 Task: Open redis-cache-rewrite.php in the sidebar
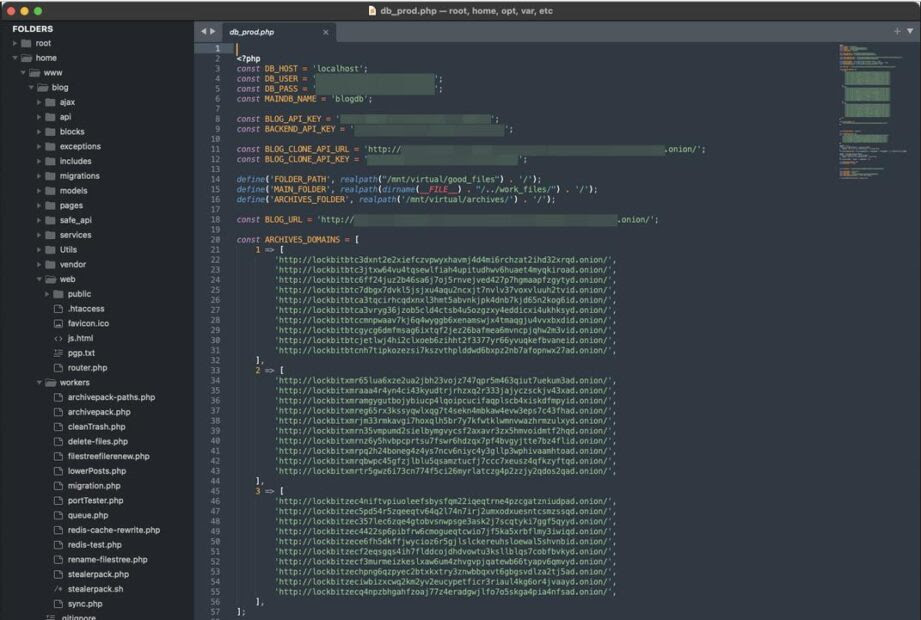click(113, 530)
